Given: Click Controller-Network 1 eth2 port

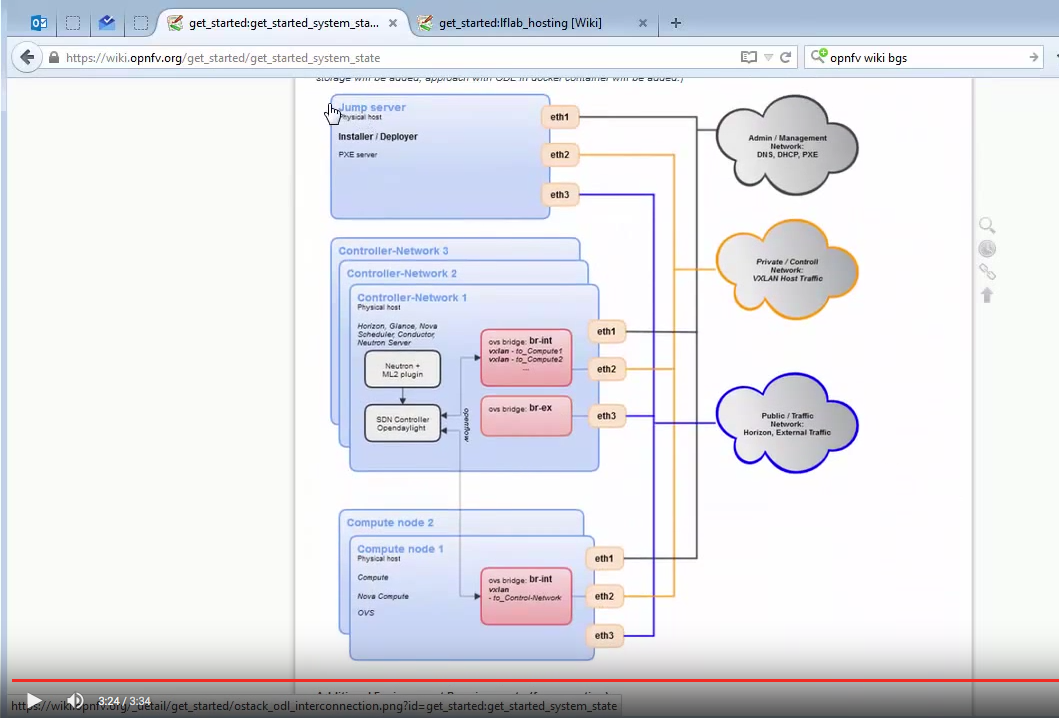Looking at the screenshot, I should 606,369.
